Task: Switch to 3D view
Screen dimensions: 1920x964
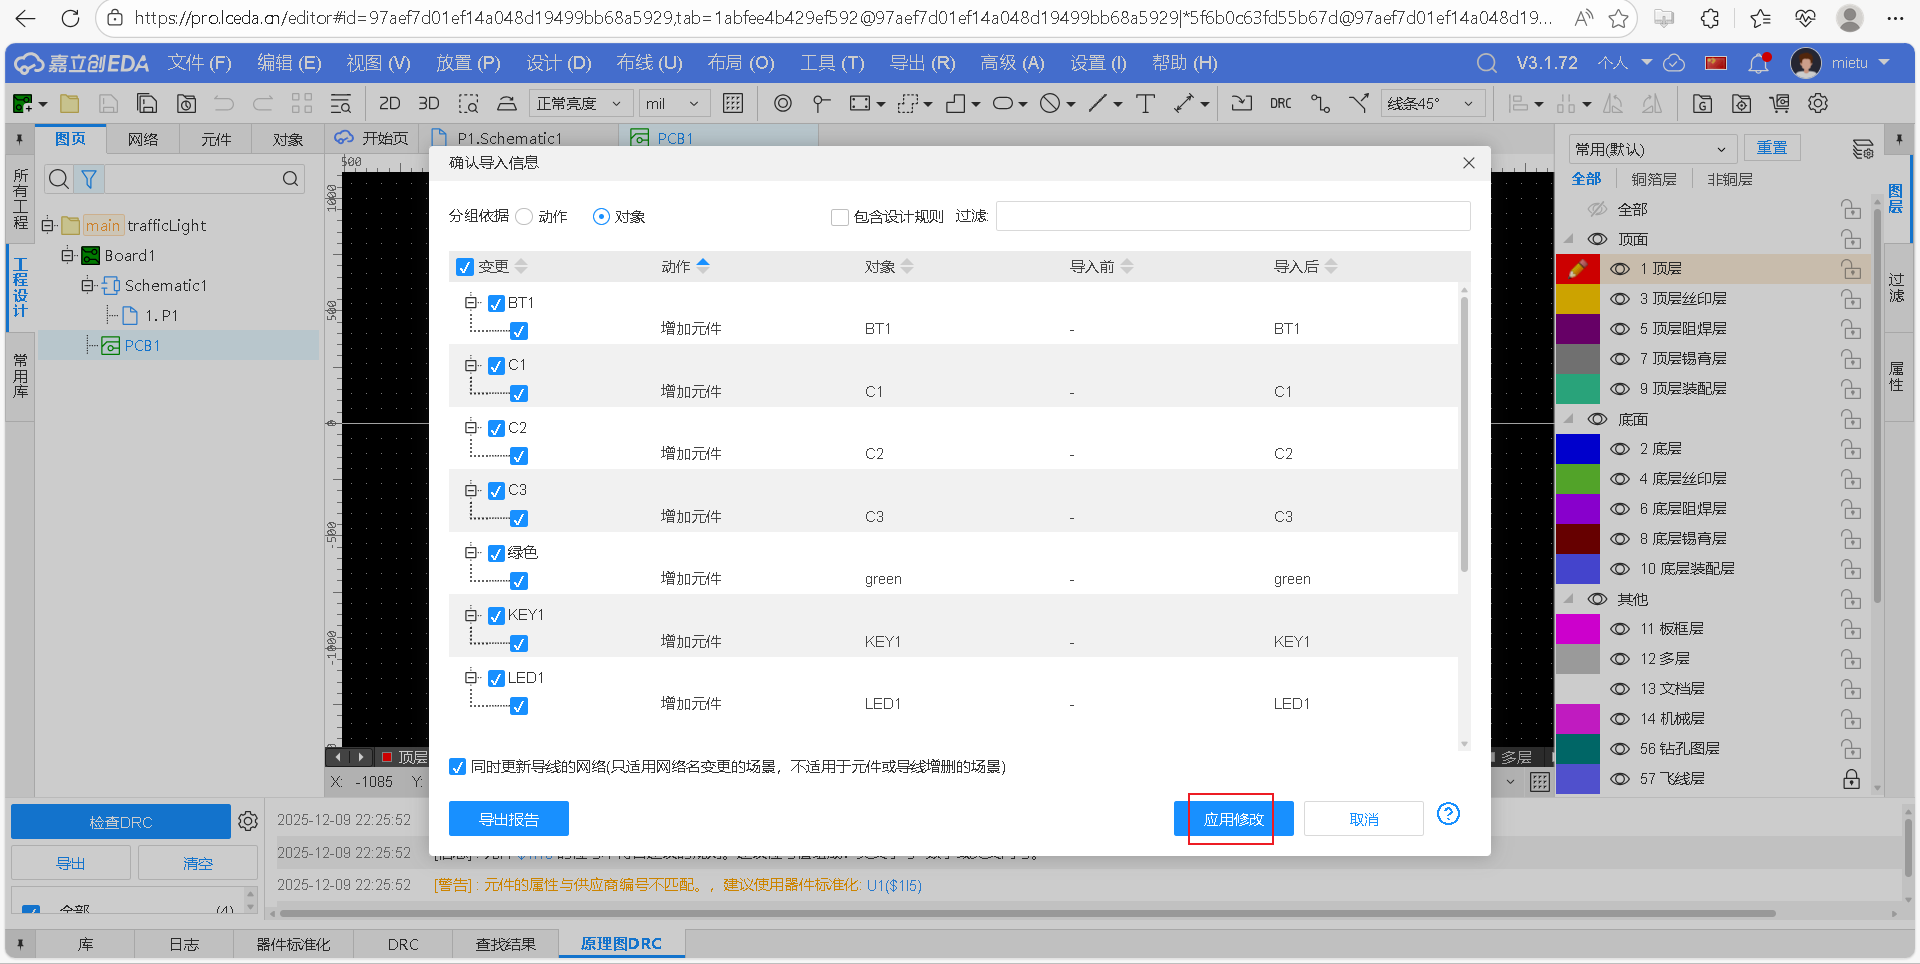Action: 428,103
